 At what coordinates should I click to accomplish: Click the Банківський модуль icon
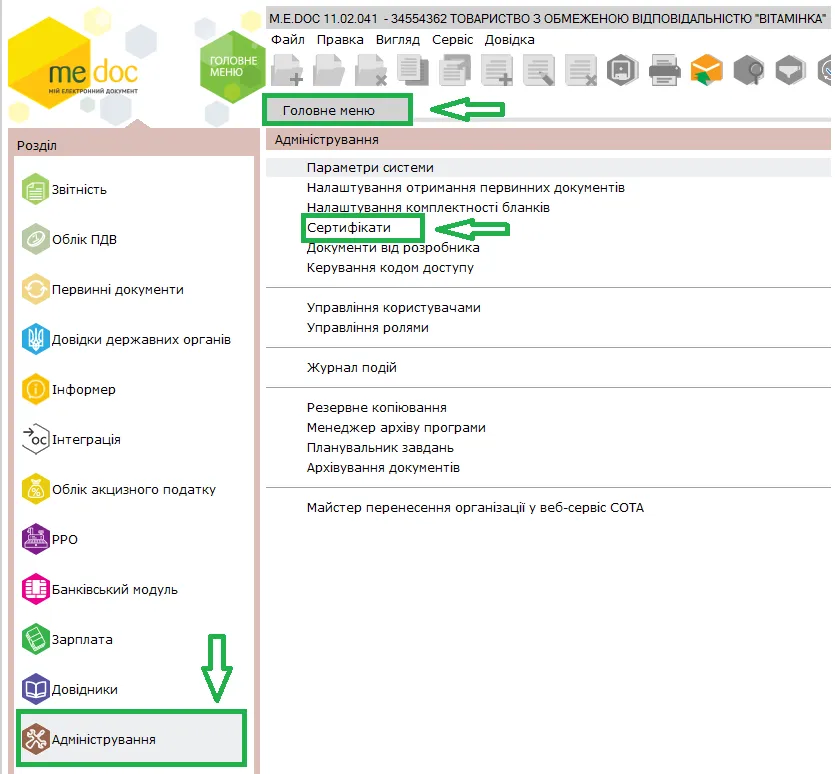point(35,589)
